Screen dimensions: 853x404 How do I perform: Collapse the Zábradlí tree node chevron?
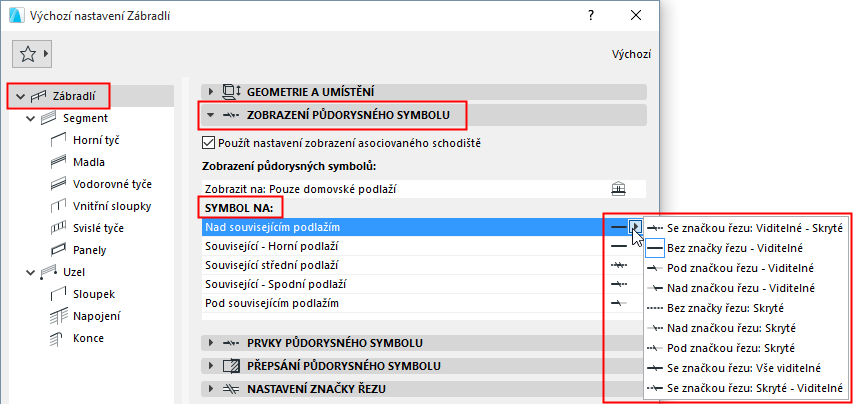pyautogui.click(x=21, y=97)
